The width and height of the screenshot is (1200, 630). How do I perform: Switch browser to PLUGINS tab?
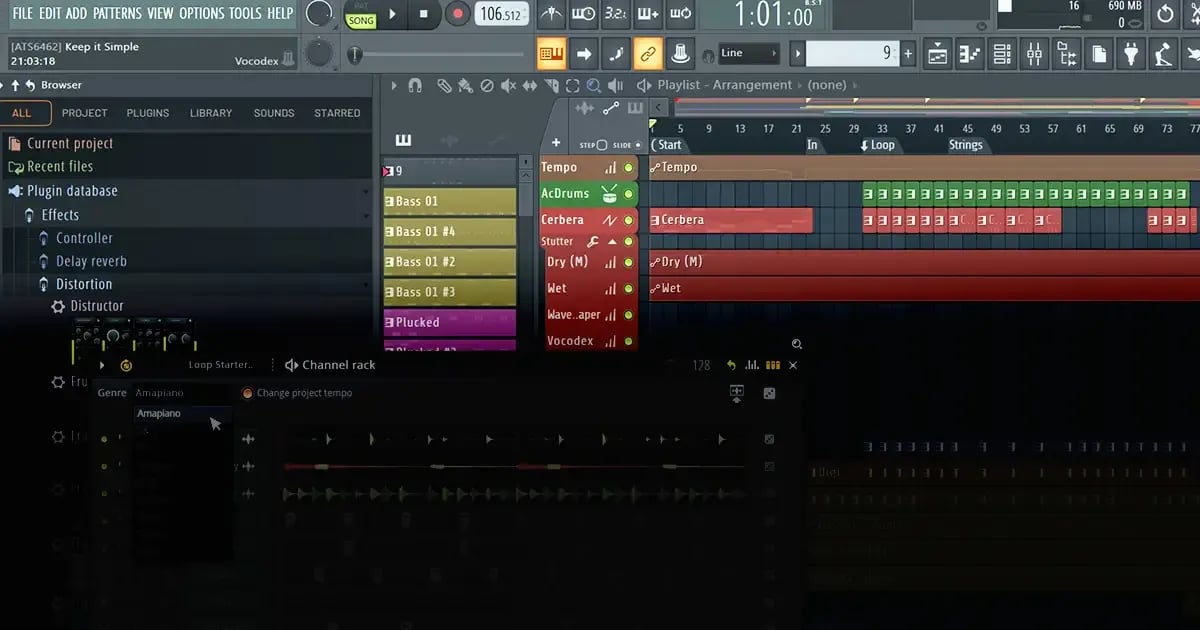tap(148, 113)
